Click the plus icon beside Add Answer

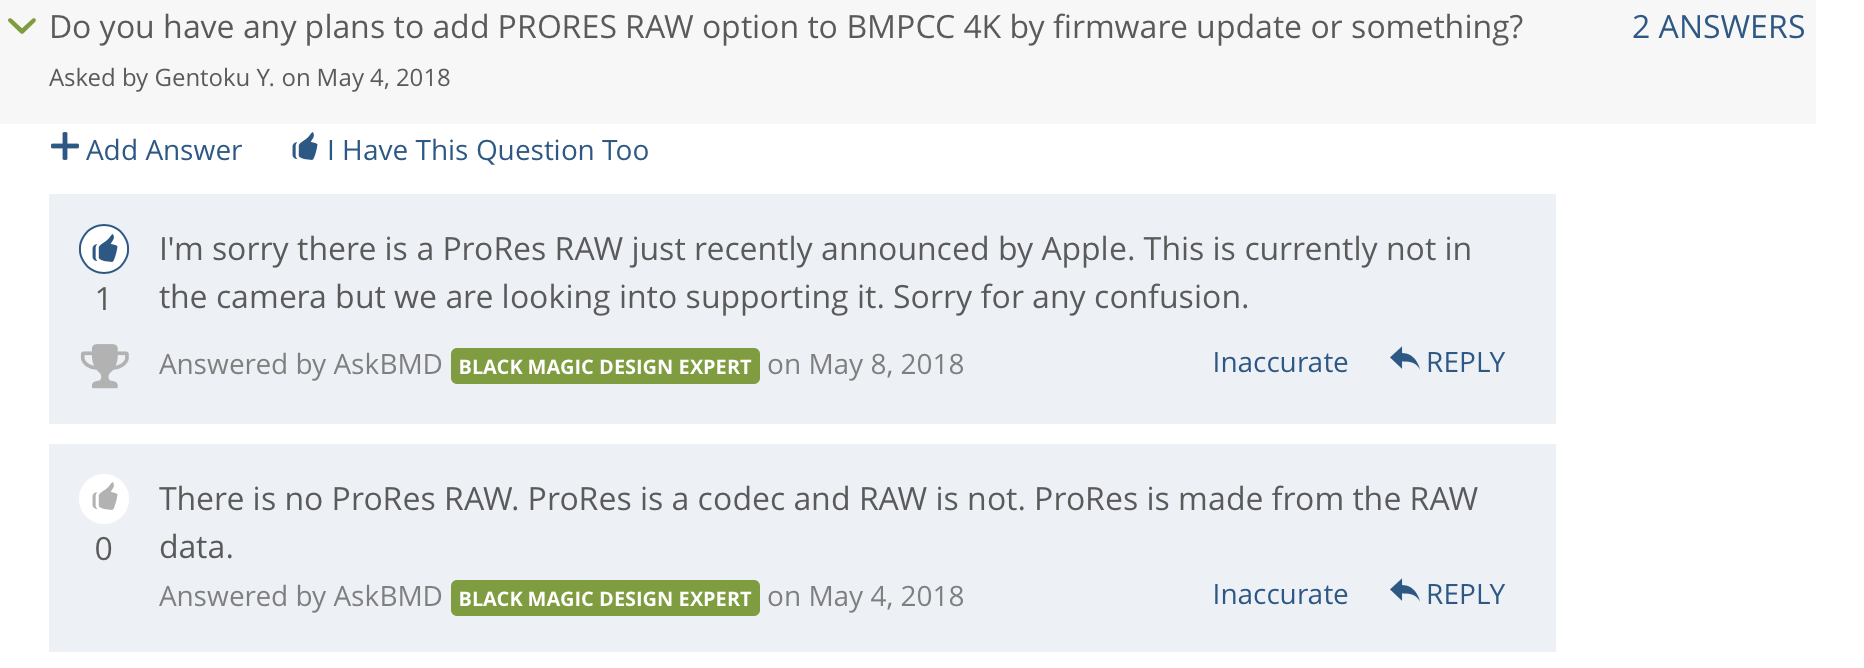pyautogui.click(x=65, y=147)
